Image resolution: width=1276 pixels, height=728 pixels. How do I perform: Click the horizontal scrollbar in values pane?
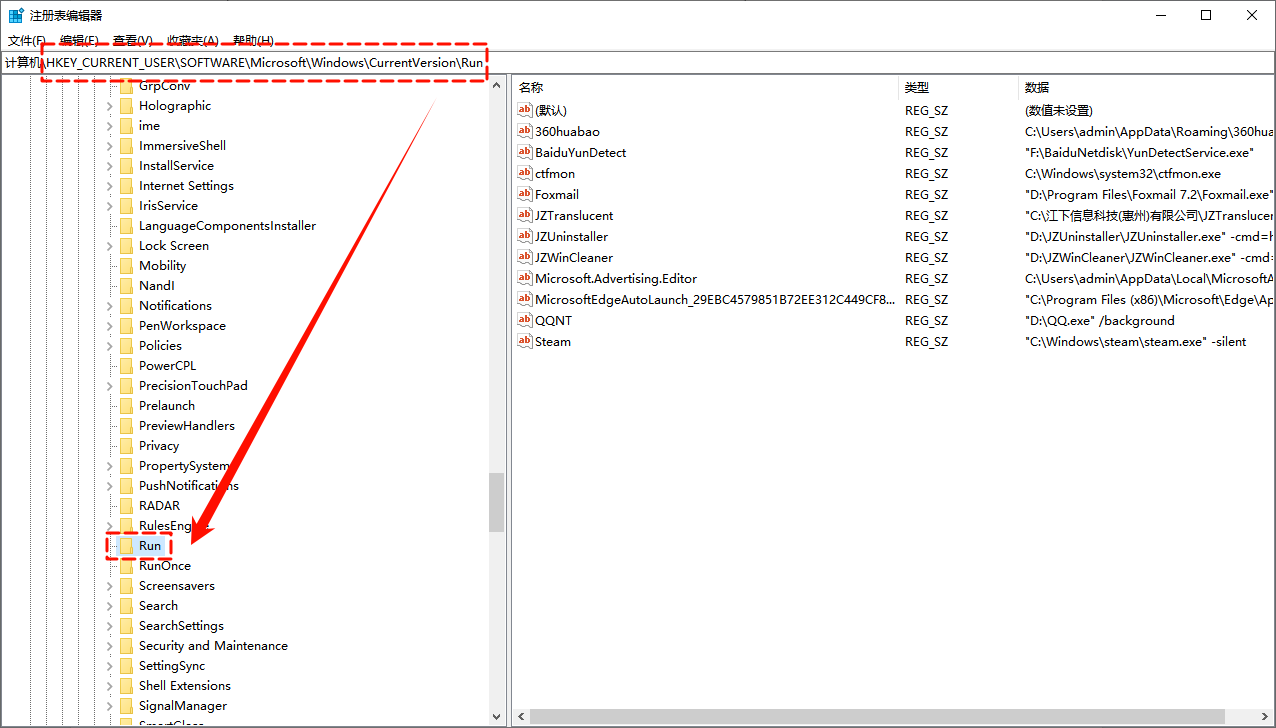tap(876, 716)
